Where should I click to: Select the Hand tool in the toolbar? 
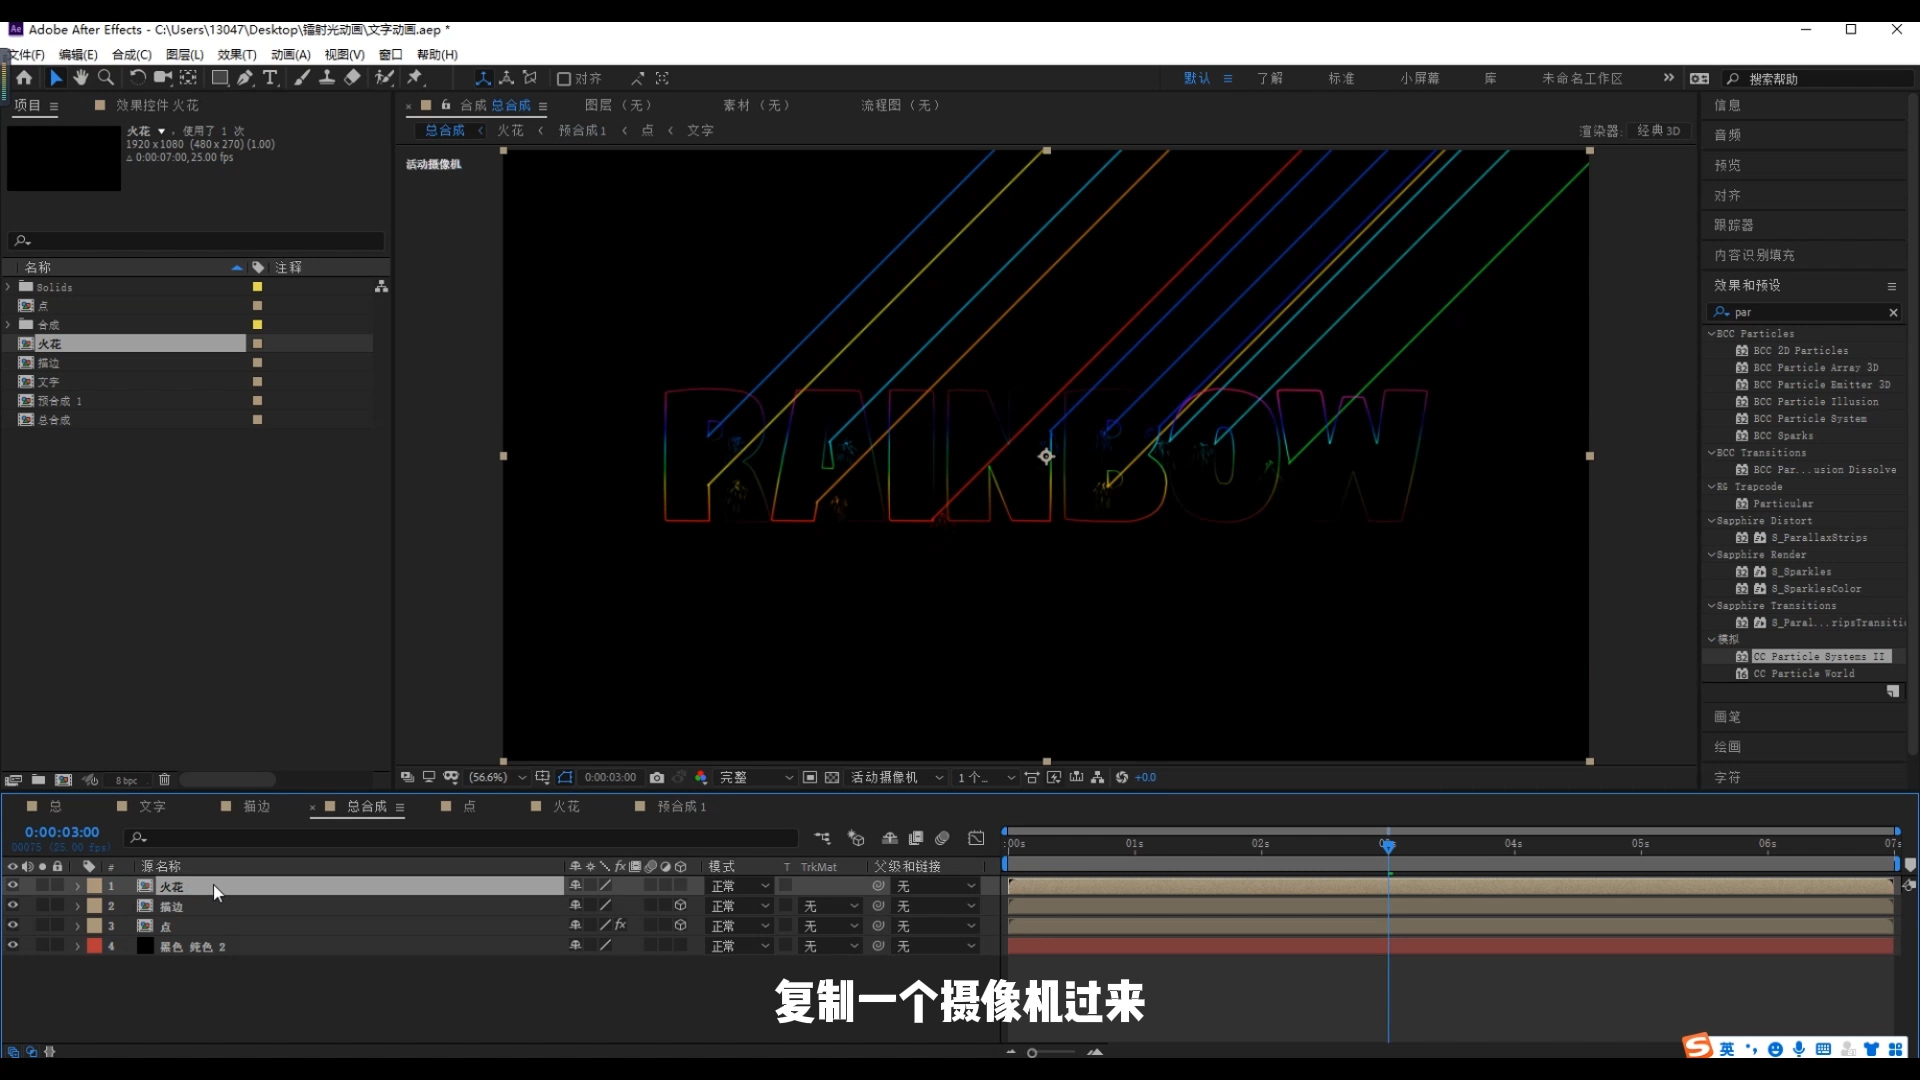tap(81, 78)
